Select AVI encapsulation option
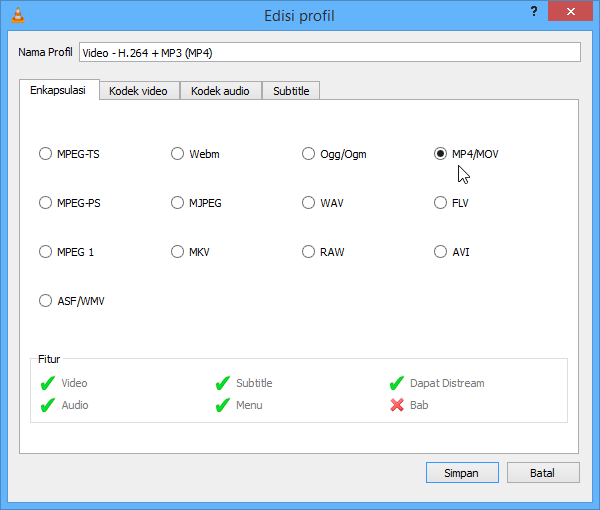The width and height of the screenshot is (600, 510). 440,252
